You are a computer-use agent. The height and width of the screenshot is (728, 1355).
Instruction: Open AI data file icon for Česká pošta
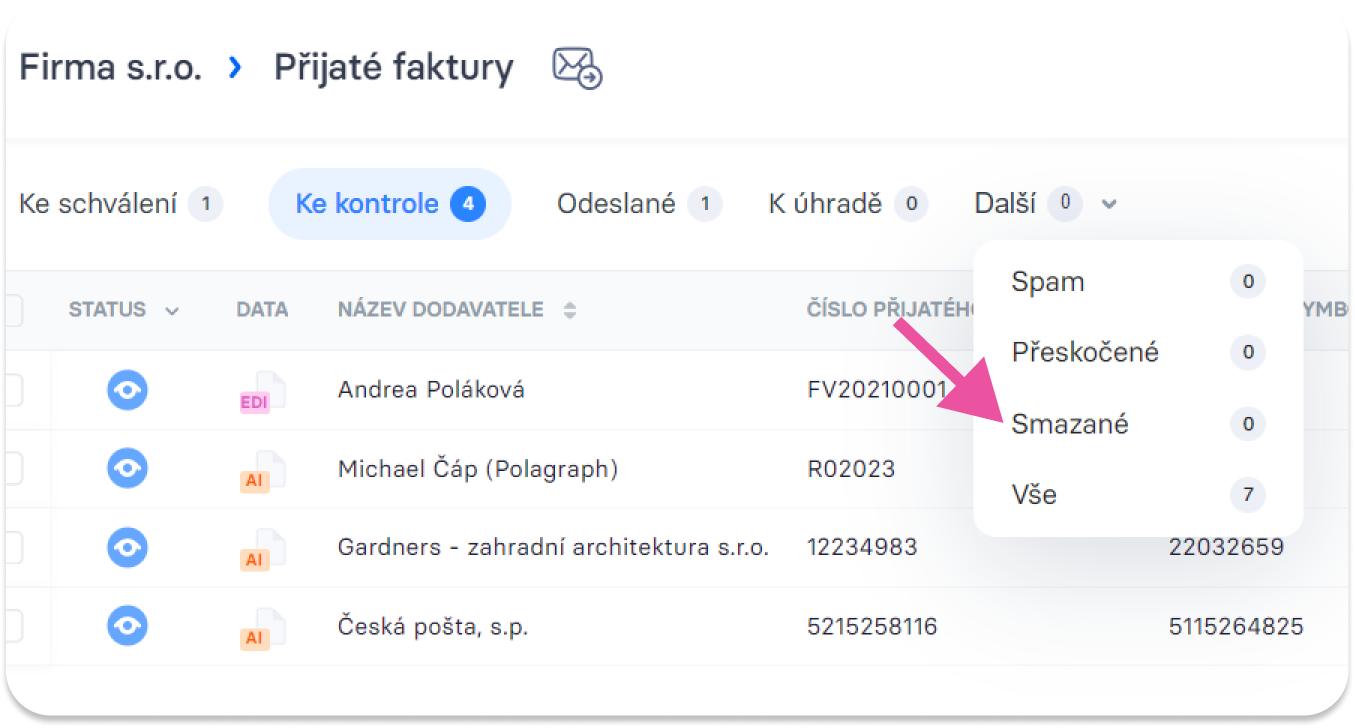pyautogui.click(x=262, y=629)
